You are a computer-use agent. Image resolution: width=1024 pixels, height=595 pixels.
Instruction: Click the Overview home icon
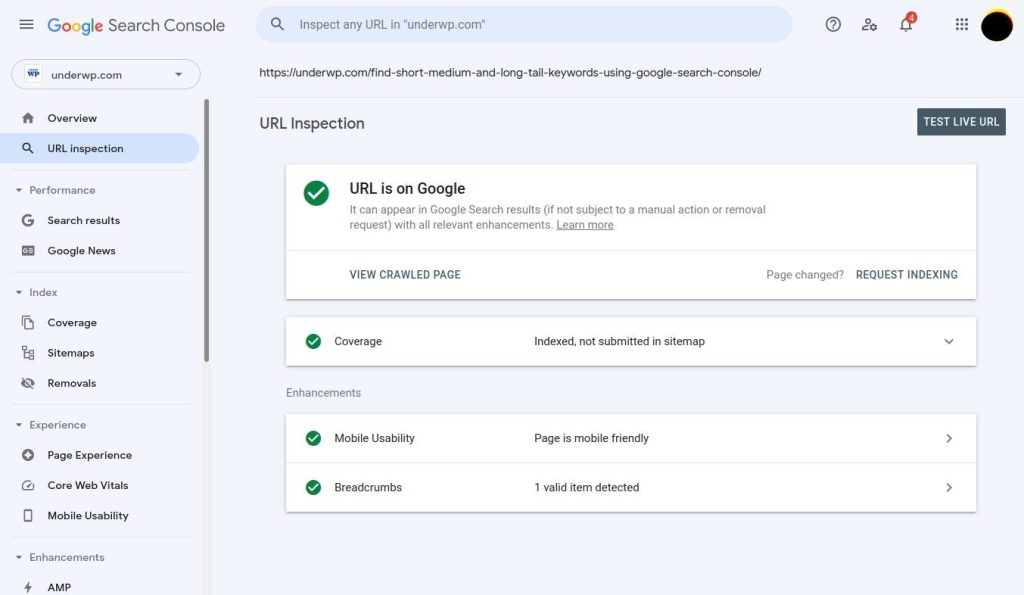[x=27, y=118]
